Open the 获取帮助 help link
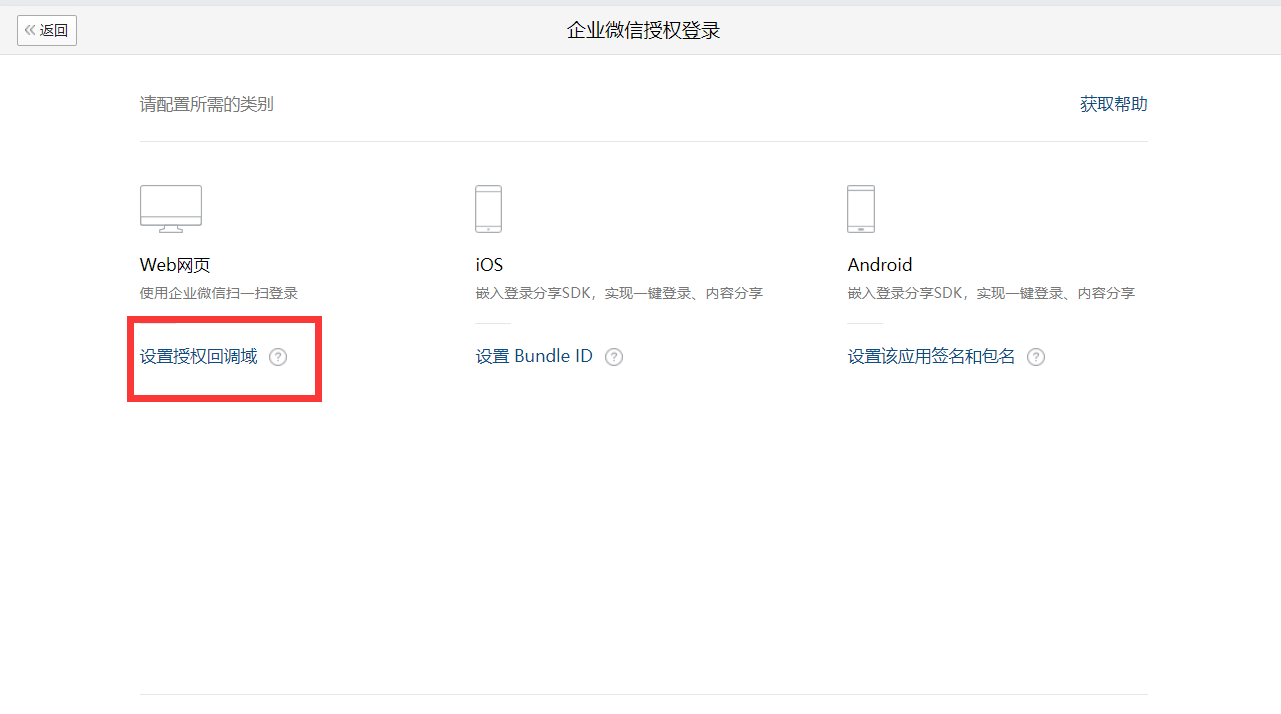 1113,104
